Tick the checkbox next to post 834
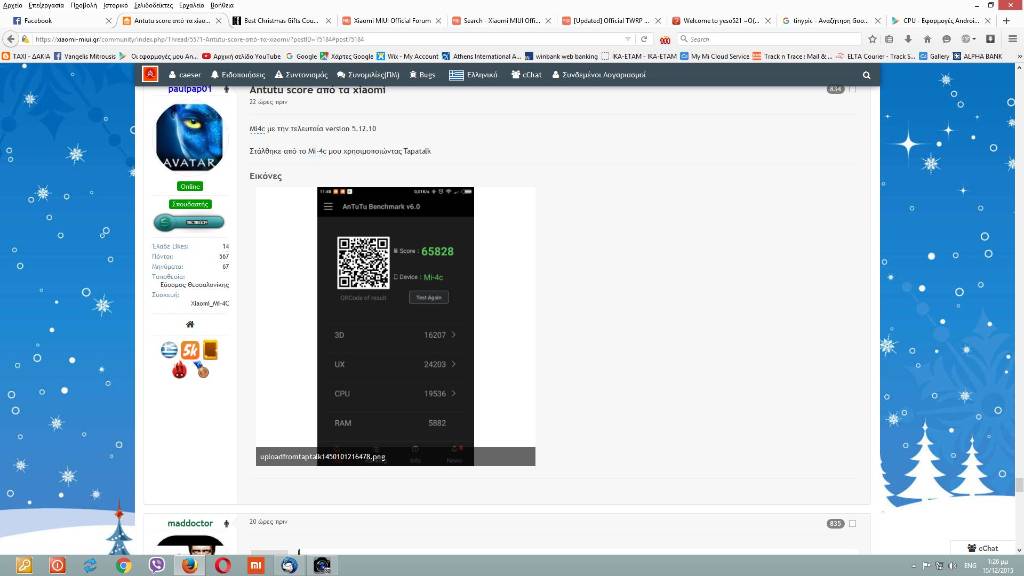 coord(852,89)
